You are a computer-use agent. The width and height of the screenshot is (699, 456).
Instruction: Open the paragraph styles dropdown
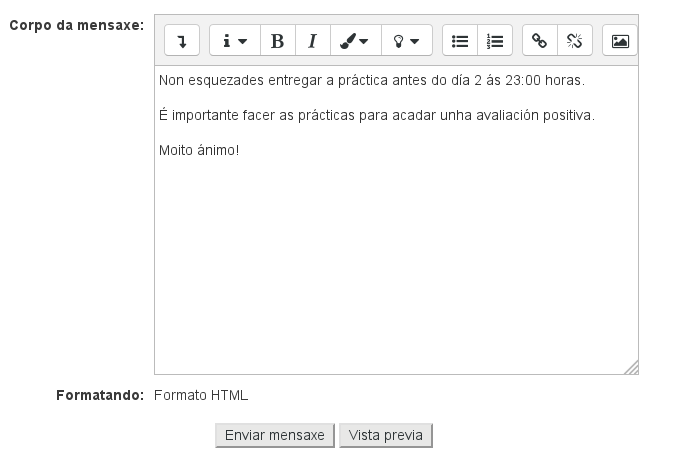[x=235, y=41]
